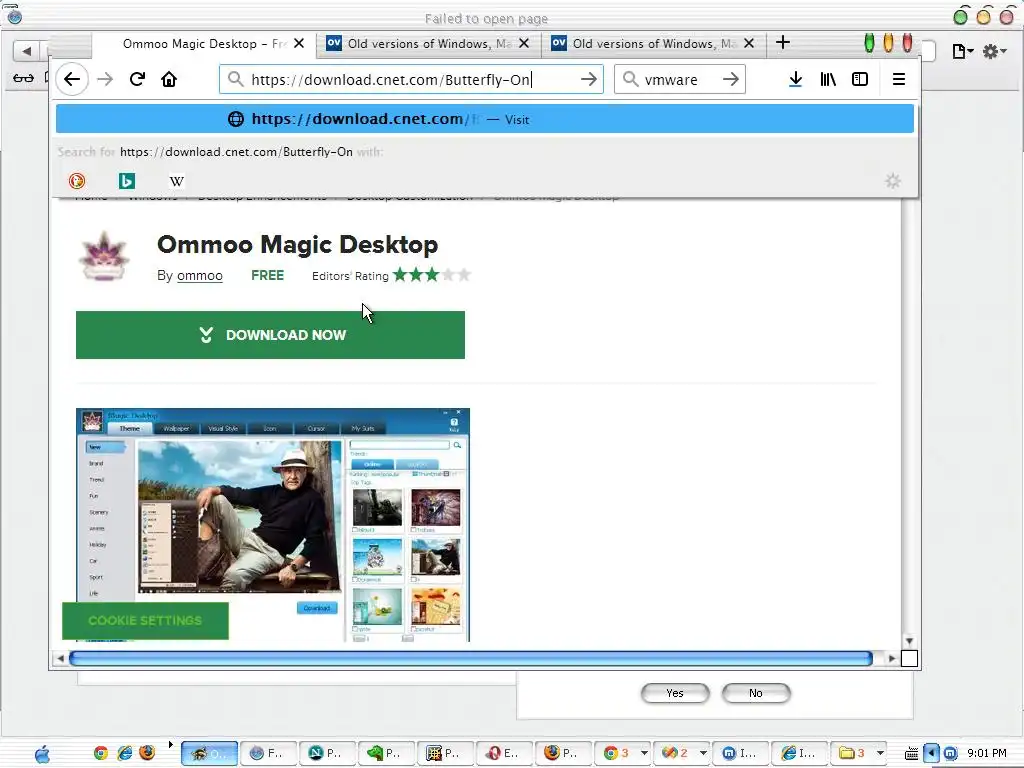Open the gear tools dropdown in background browser

point(995,51)
